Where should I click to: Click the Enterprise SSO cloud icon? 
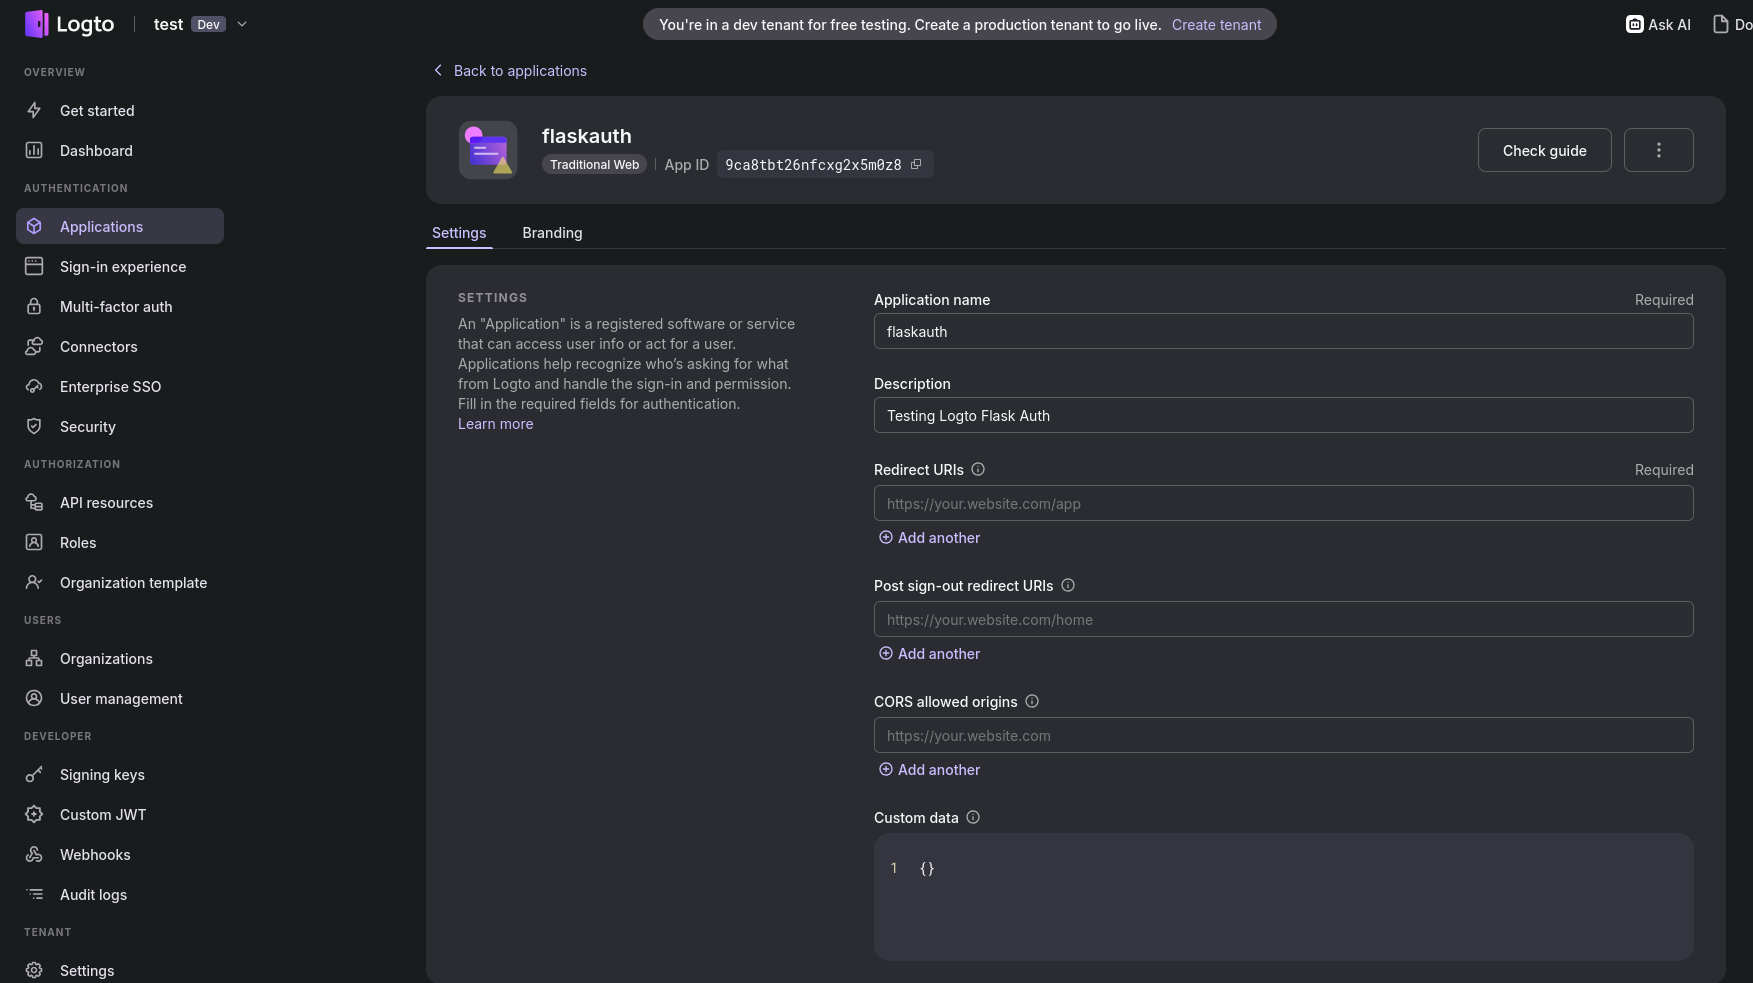tap(34, 387)
